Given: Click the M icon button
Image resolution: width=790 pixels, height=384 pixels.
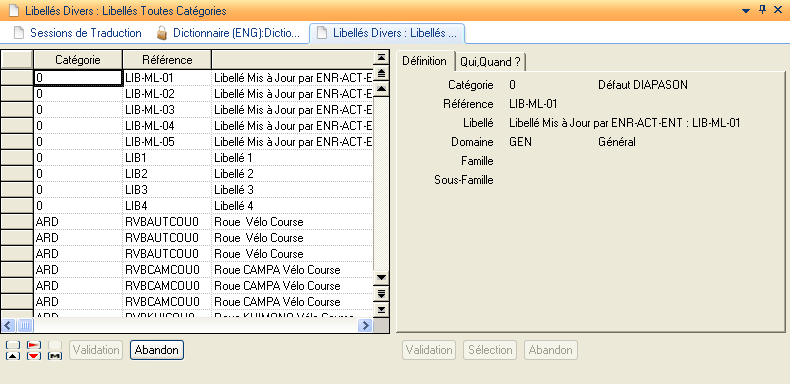Looking at the screenshot, I should [x=55, y=356].
